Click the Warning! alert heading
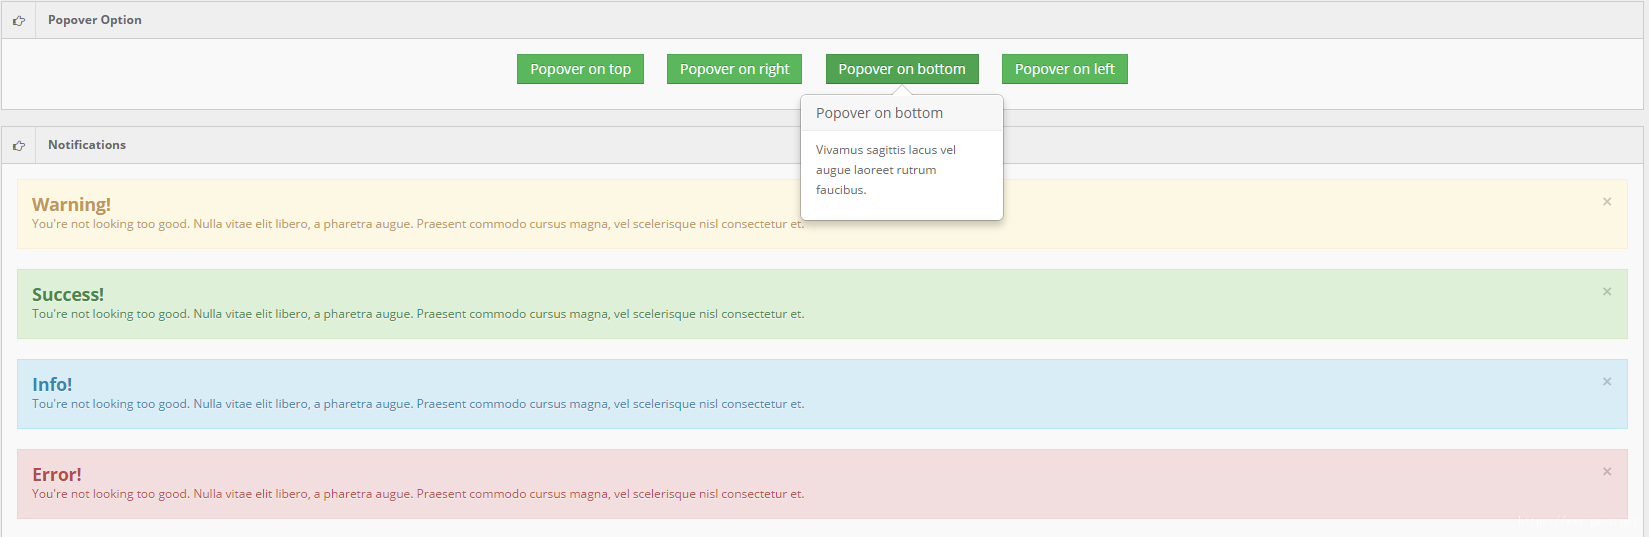Viewport: 1649px width, 537px height. (71, 204)
